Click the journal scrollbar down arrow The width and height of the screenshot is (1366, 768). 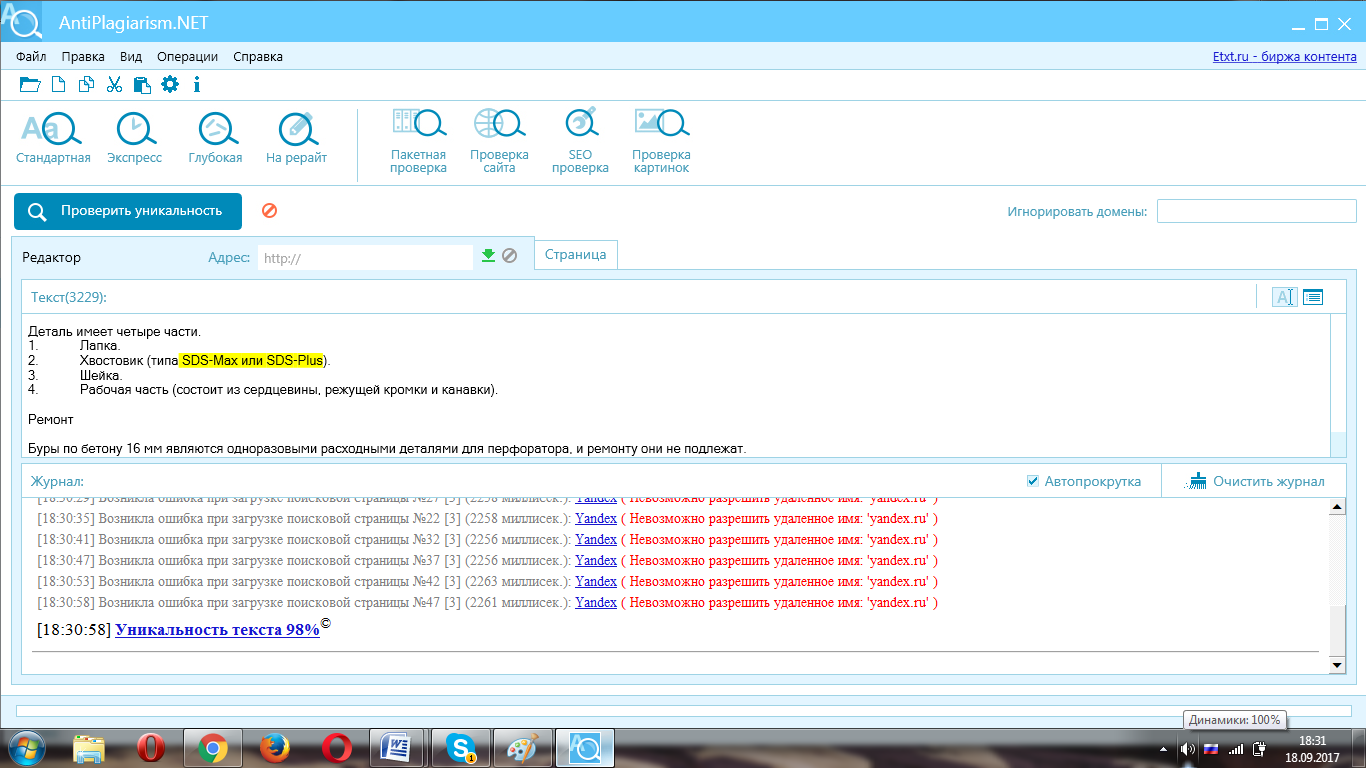click(x=1337, y=664)
